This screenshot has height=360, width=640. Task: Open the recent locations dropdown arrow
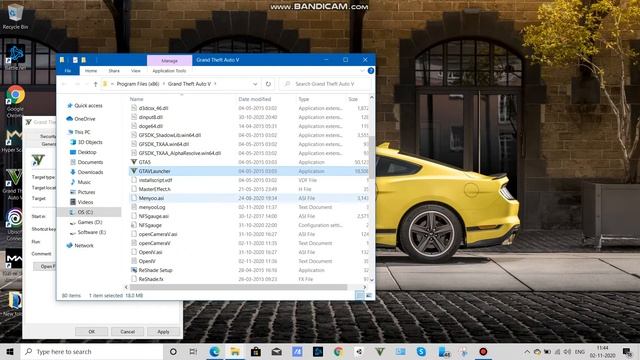[87, 84]
